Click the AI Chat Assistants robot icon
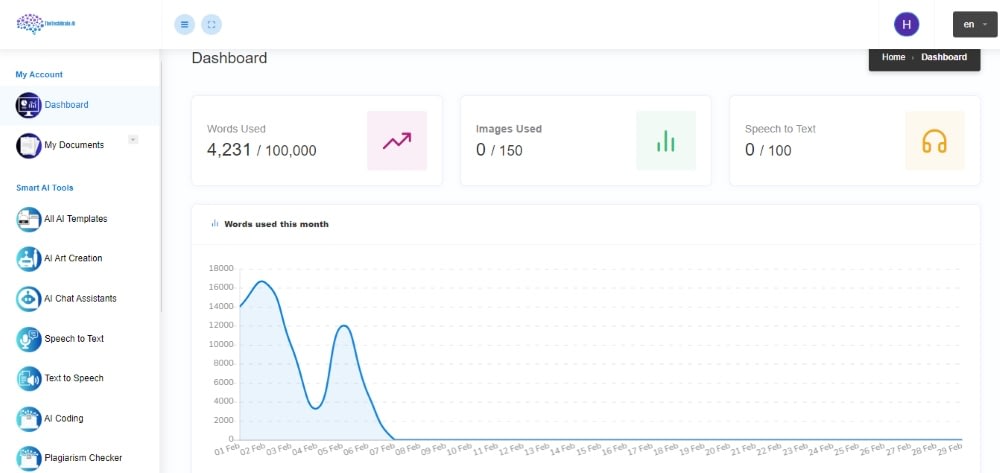The image size is (1000, 473). click(29, 299)
